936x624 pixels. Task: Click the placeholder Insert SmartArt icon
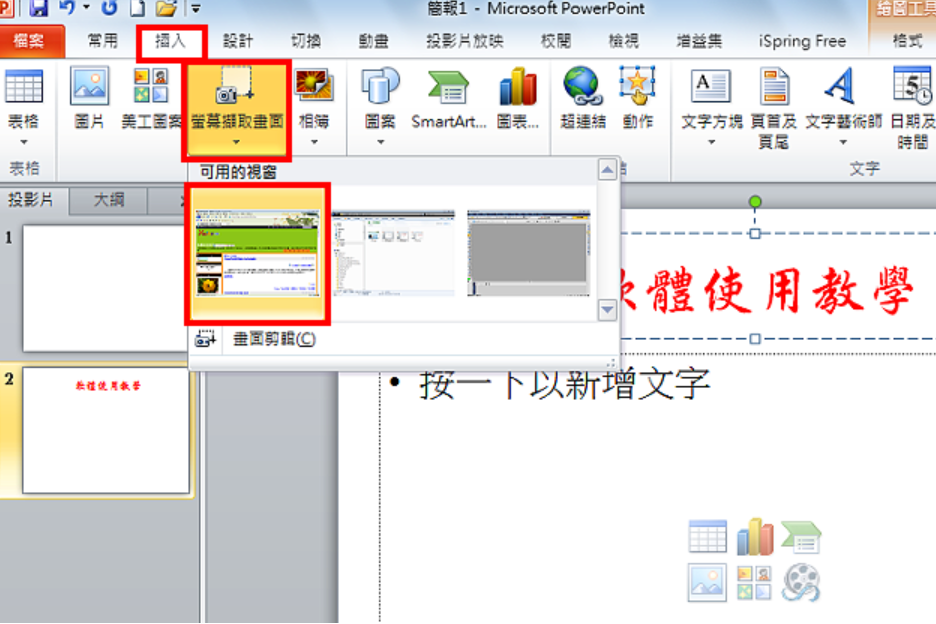tap(801, 536)
